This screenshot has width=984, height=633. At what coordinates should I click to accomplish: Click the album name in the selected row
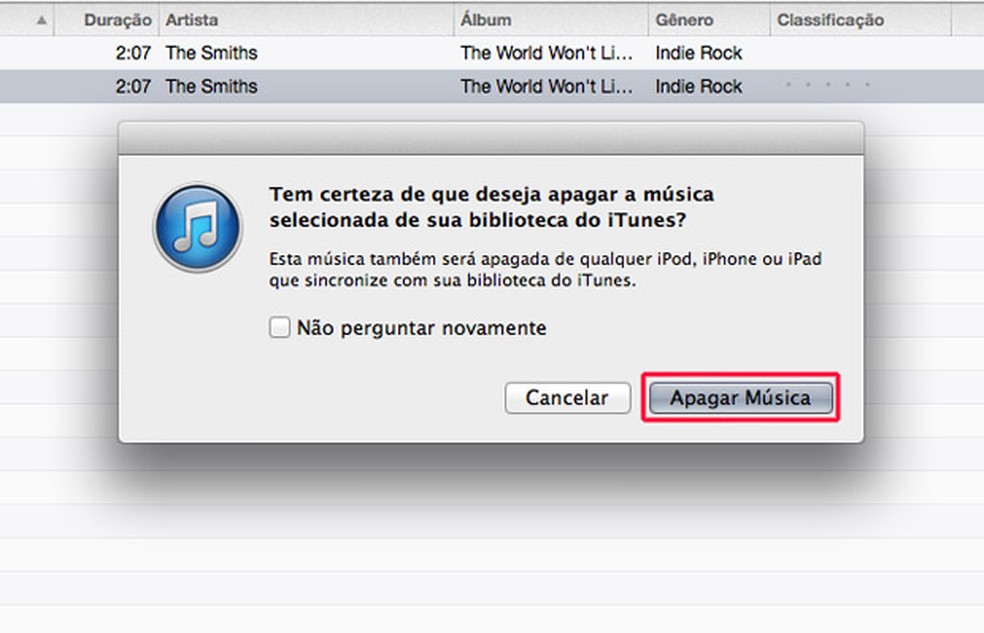pos(546,86)
